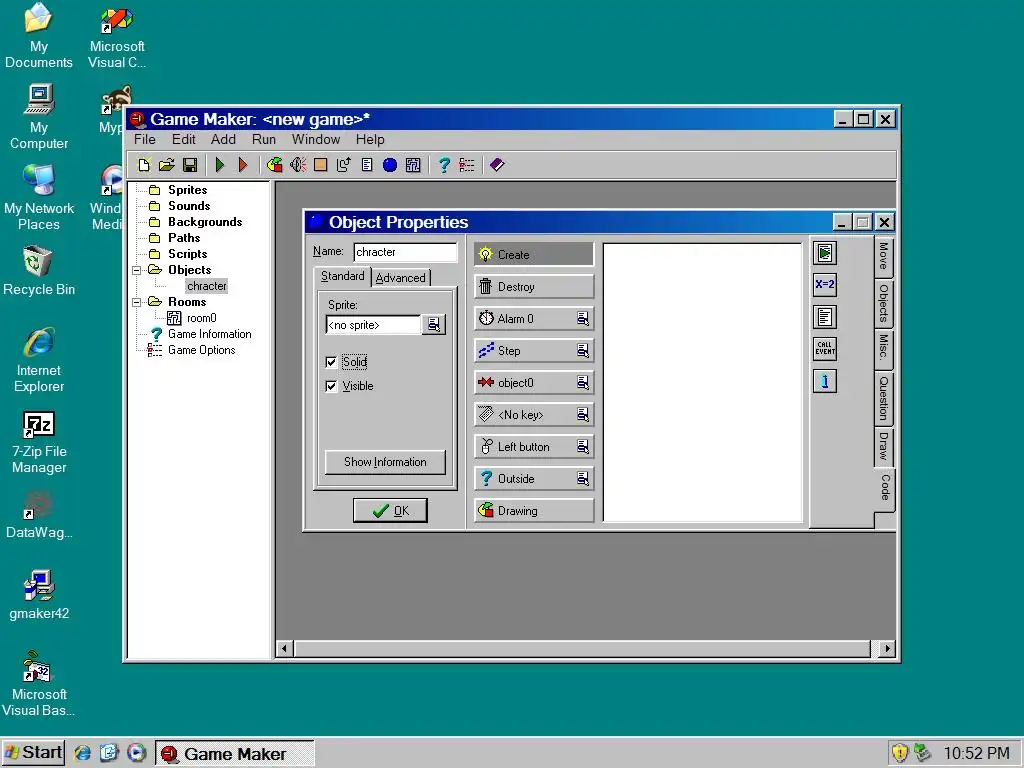1024x768 pixels.
Task: Open the Edit menu
Action: click(x=184, y=139)
